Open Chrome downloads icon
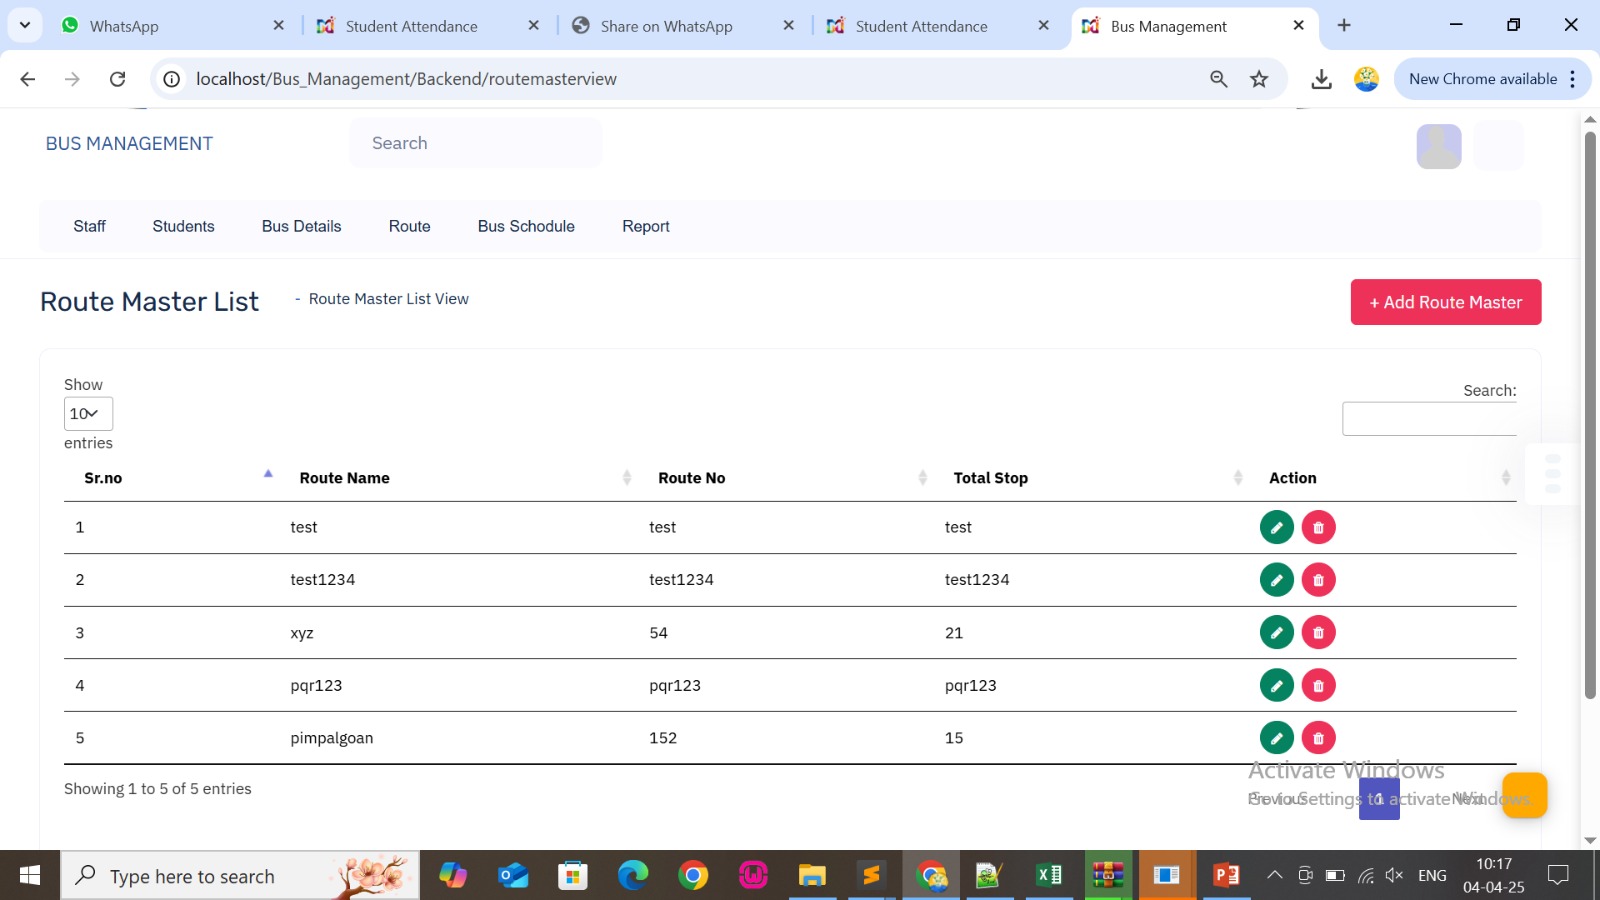 pos(1321,79)
